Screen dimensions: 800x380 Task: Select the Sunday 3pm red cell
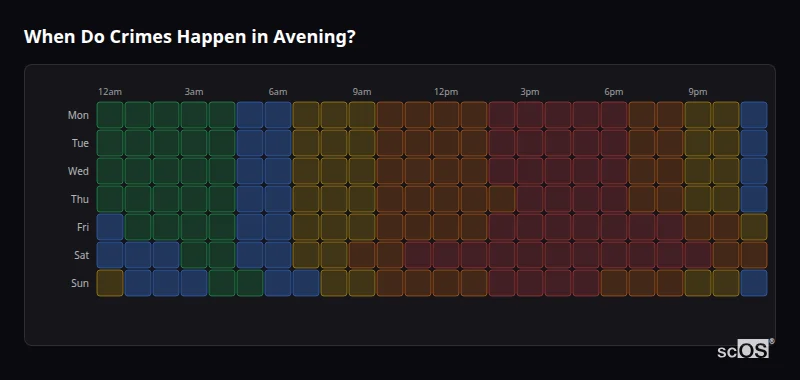coord(530,283)
